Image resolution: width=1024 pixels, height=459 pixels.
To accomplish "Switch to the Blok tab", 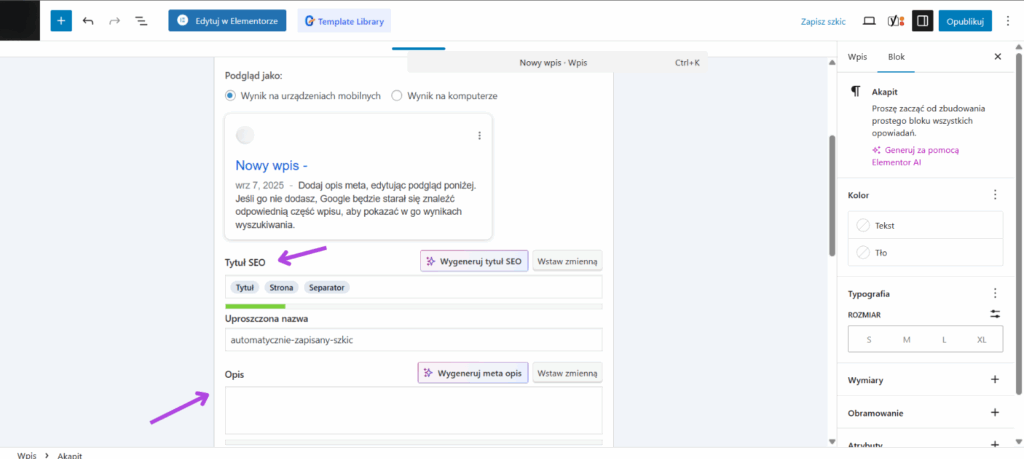I will point(896,57).
